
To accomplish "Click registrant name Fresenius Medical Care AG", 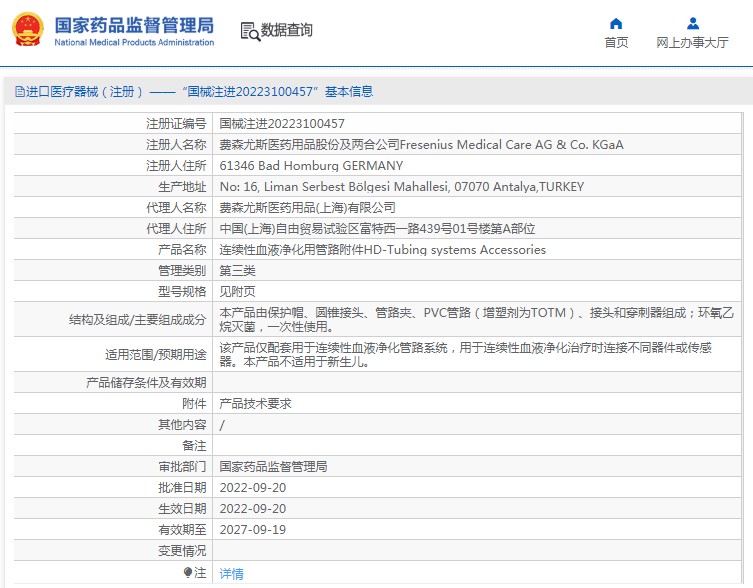I will point(421,145).
